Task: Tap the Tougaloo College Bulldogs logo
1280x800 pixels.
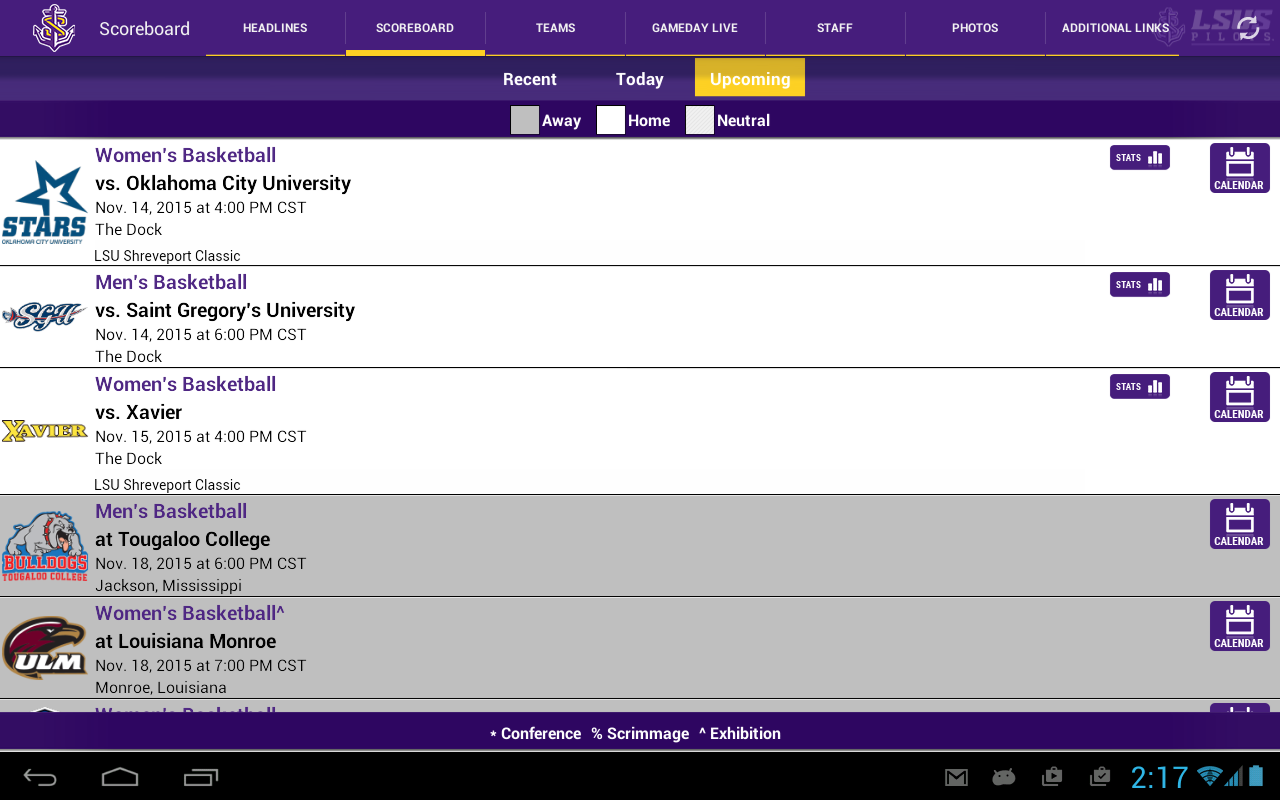Action: coord(44,546)
